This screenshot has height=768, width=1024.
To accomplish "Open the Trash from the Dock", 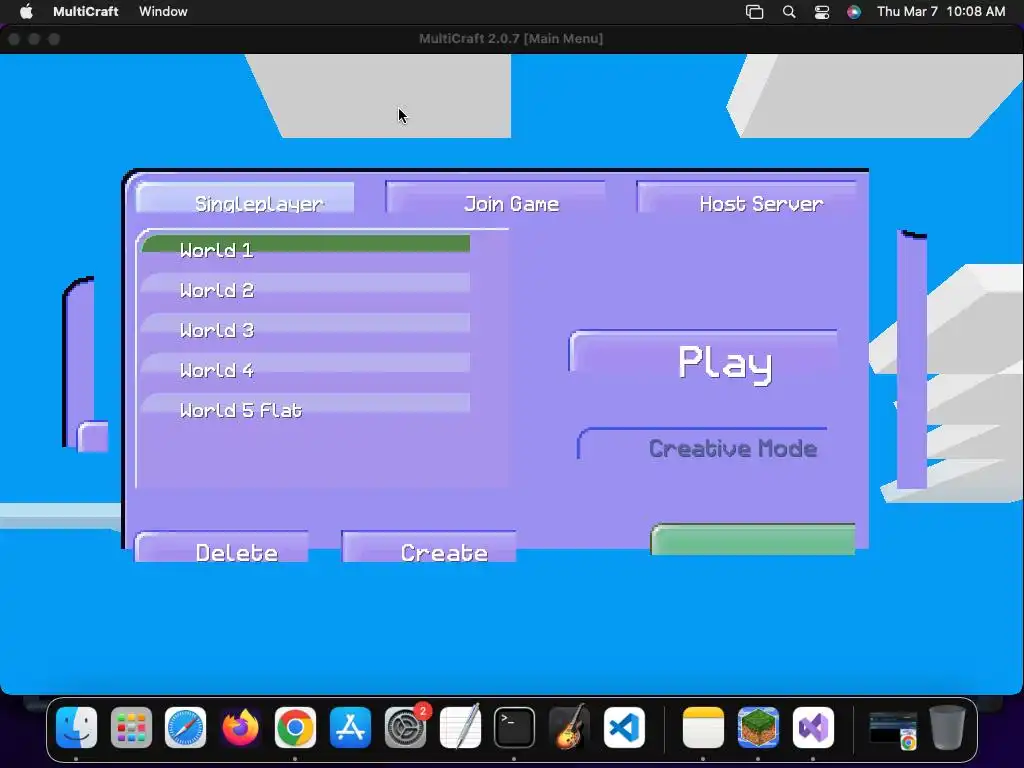I will [948, 728].
